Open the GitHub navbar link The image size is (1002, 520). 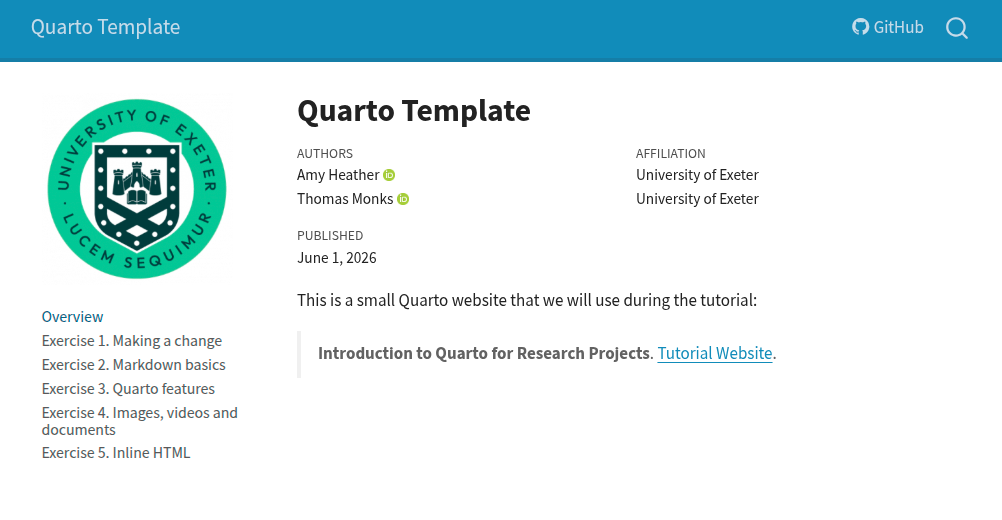888,27
